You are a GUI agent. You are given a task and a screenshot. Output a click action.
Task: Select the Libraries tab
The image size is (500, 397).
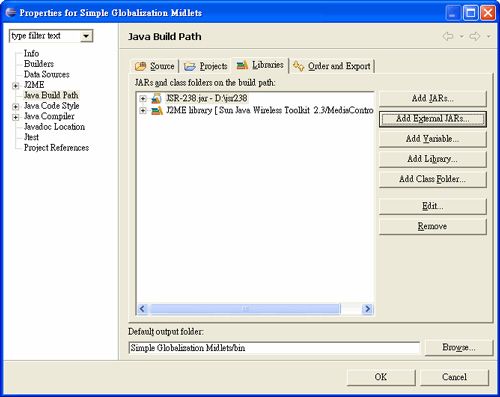tap(260, 65)
